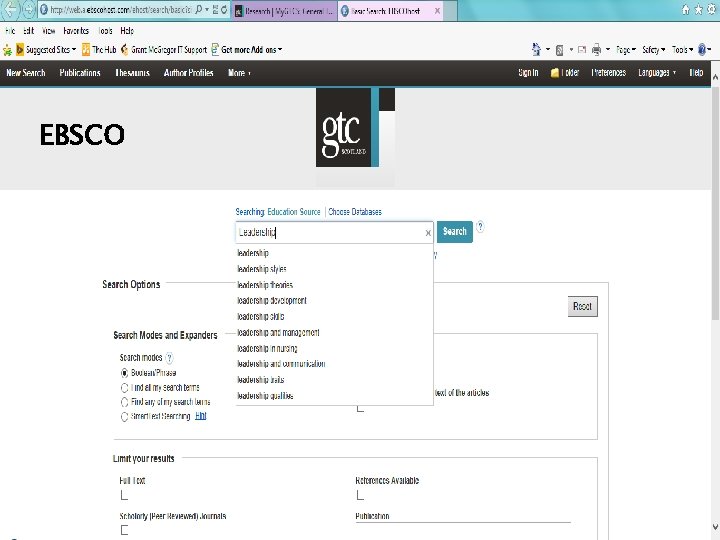Select Boolean/Phrase search mode
Viewport: 720px width, 540px height.
click(124, 373)
